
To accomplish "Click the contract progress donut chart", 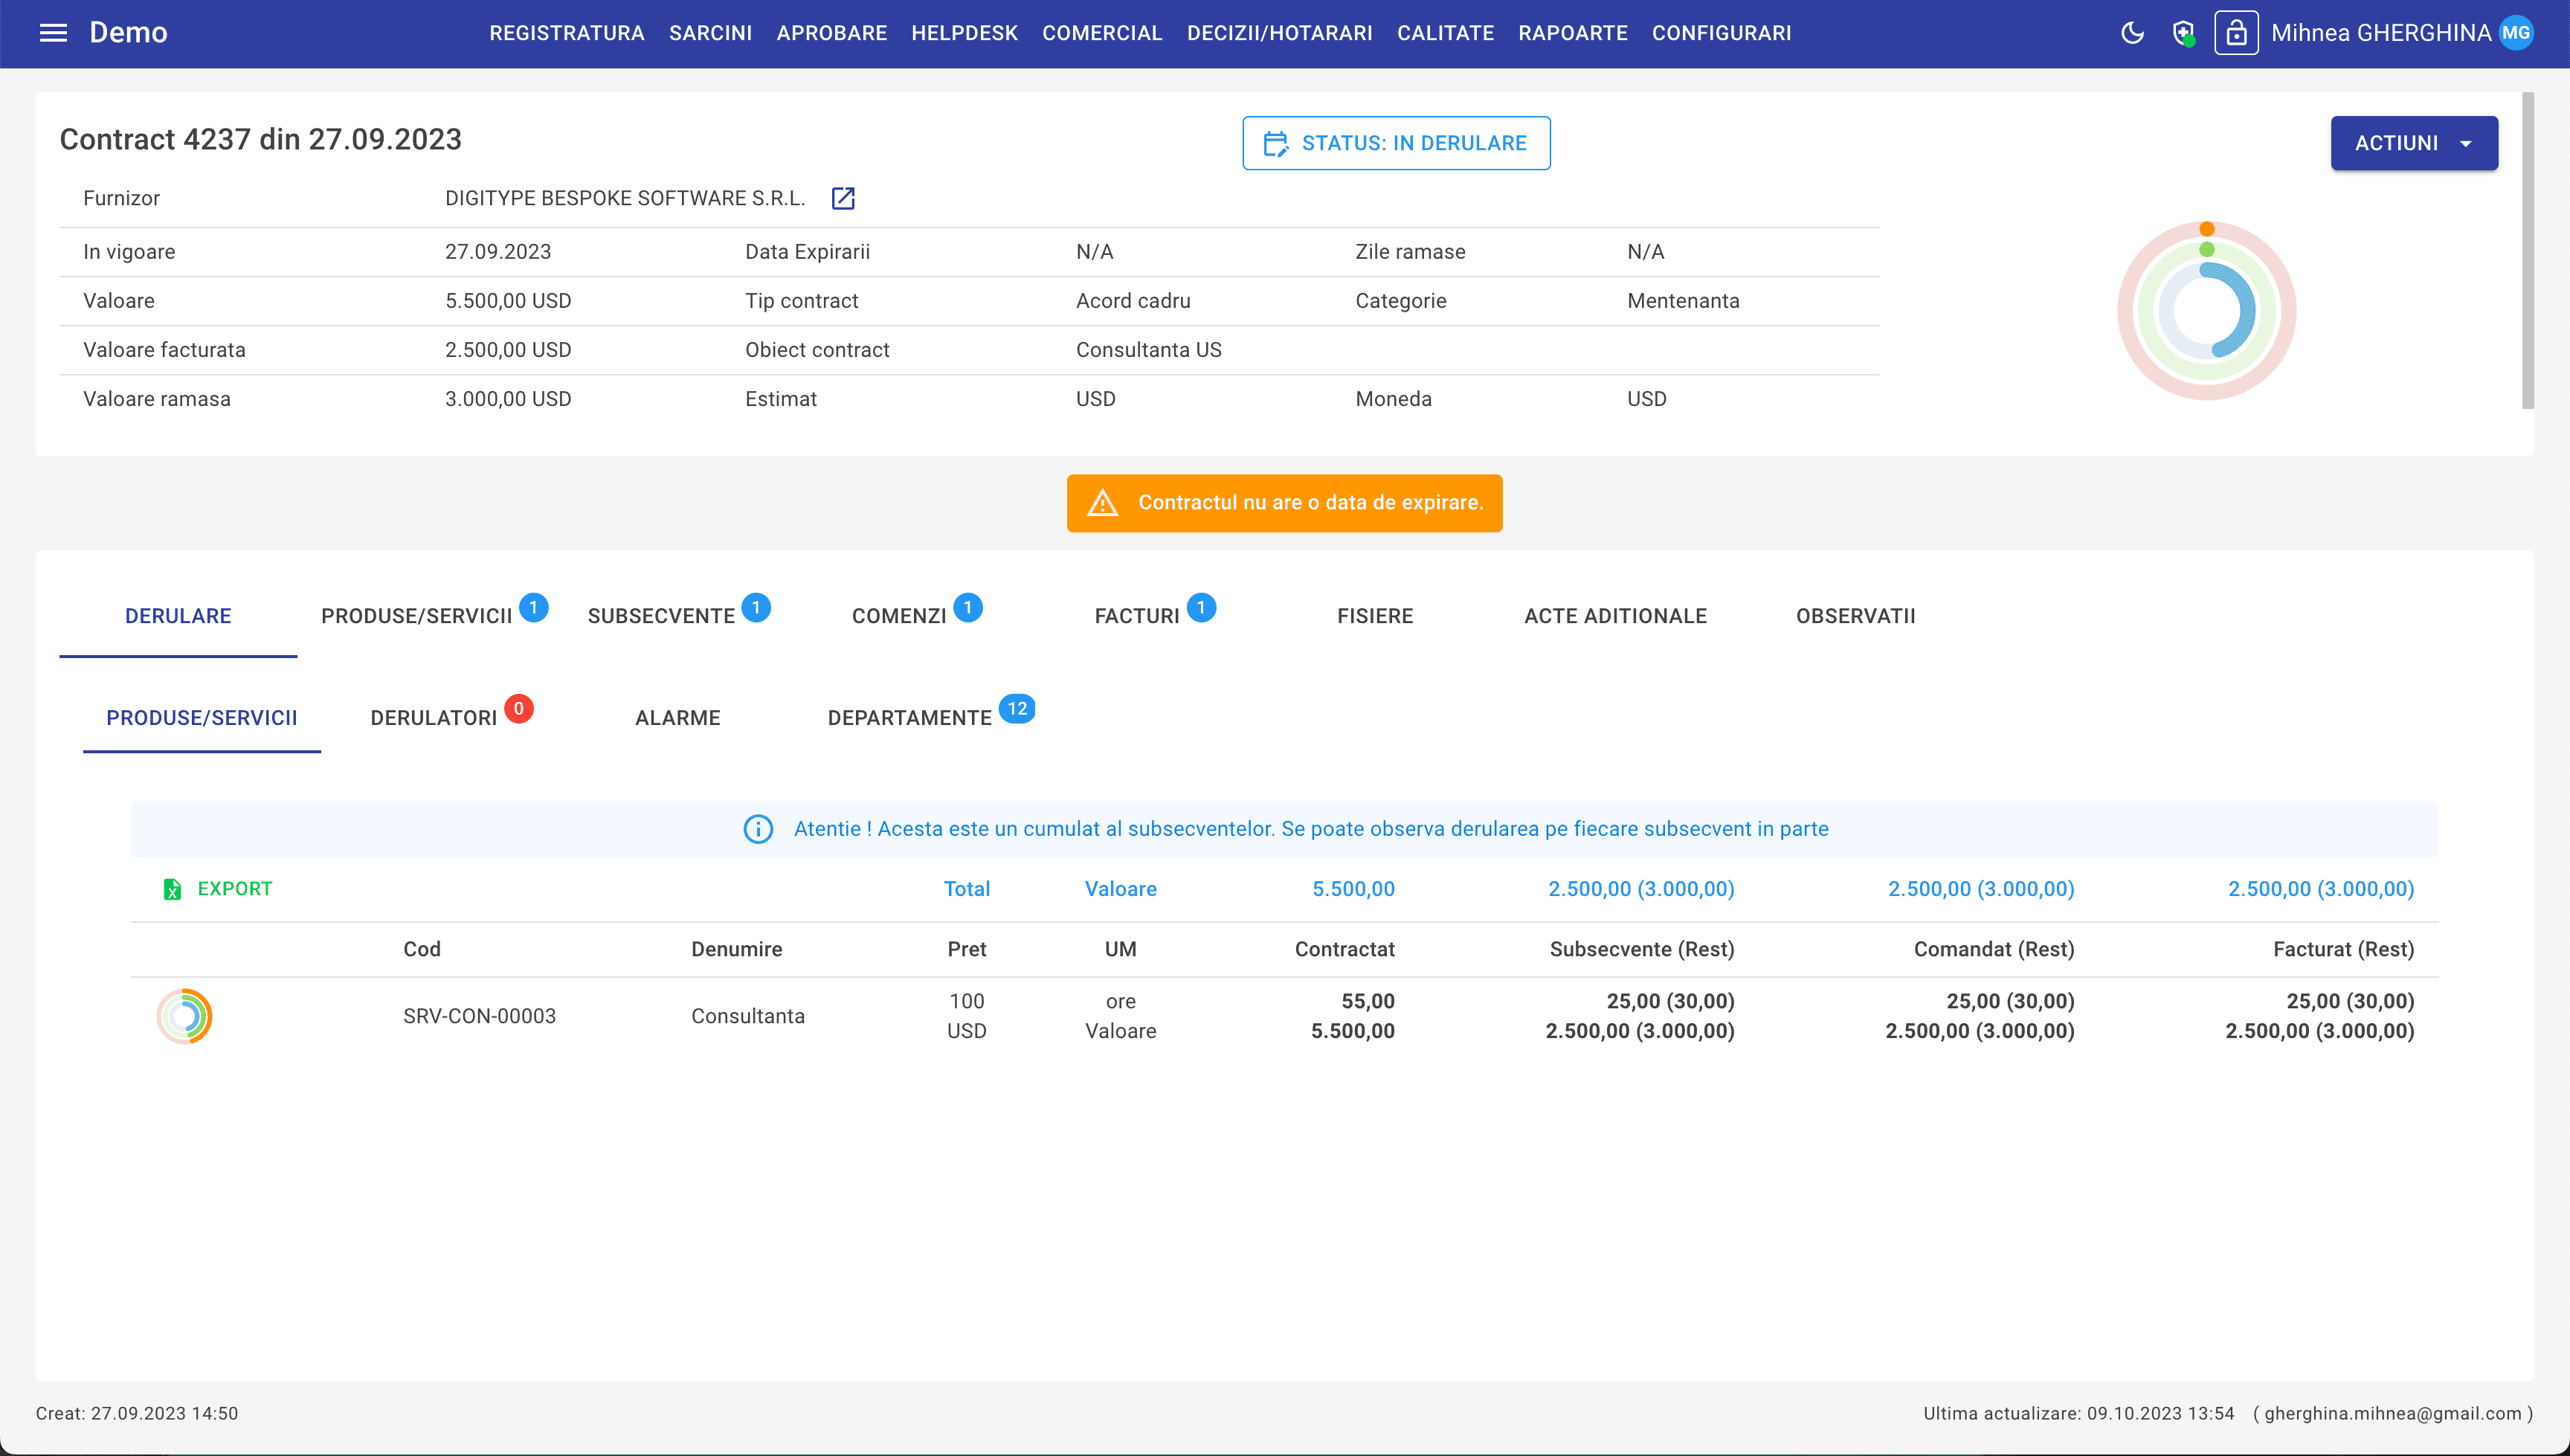I will [2206, 311].
